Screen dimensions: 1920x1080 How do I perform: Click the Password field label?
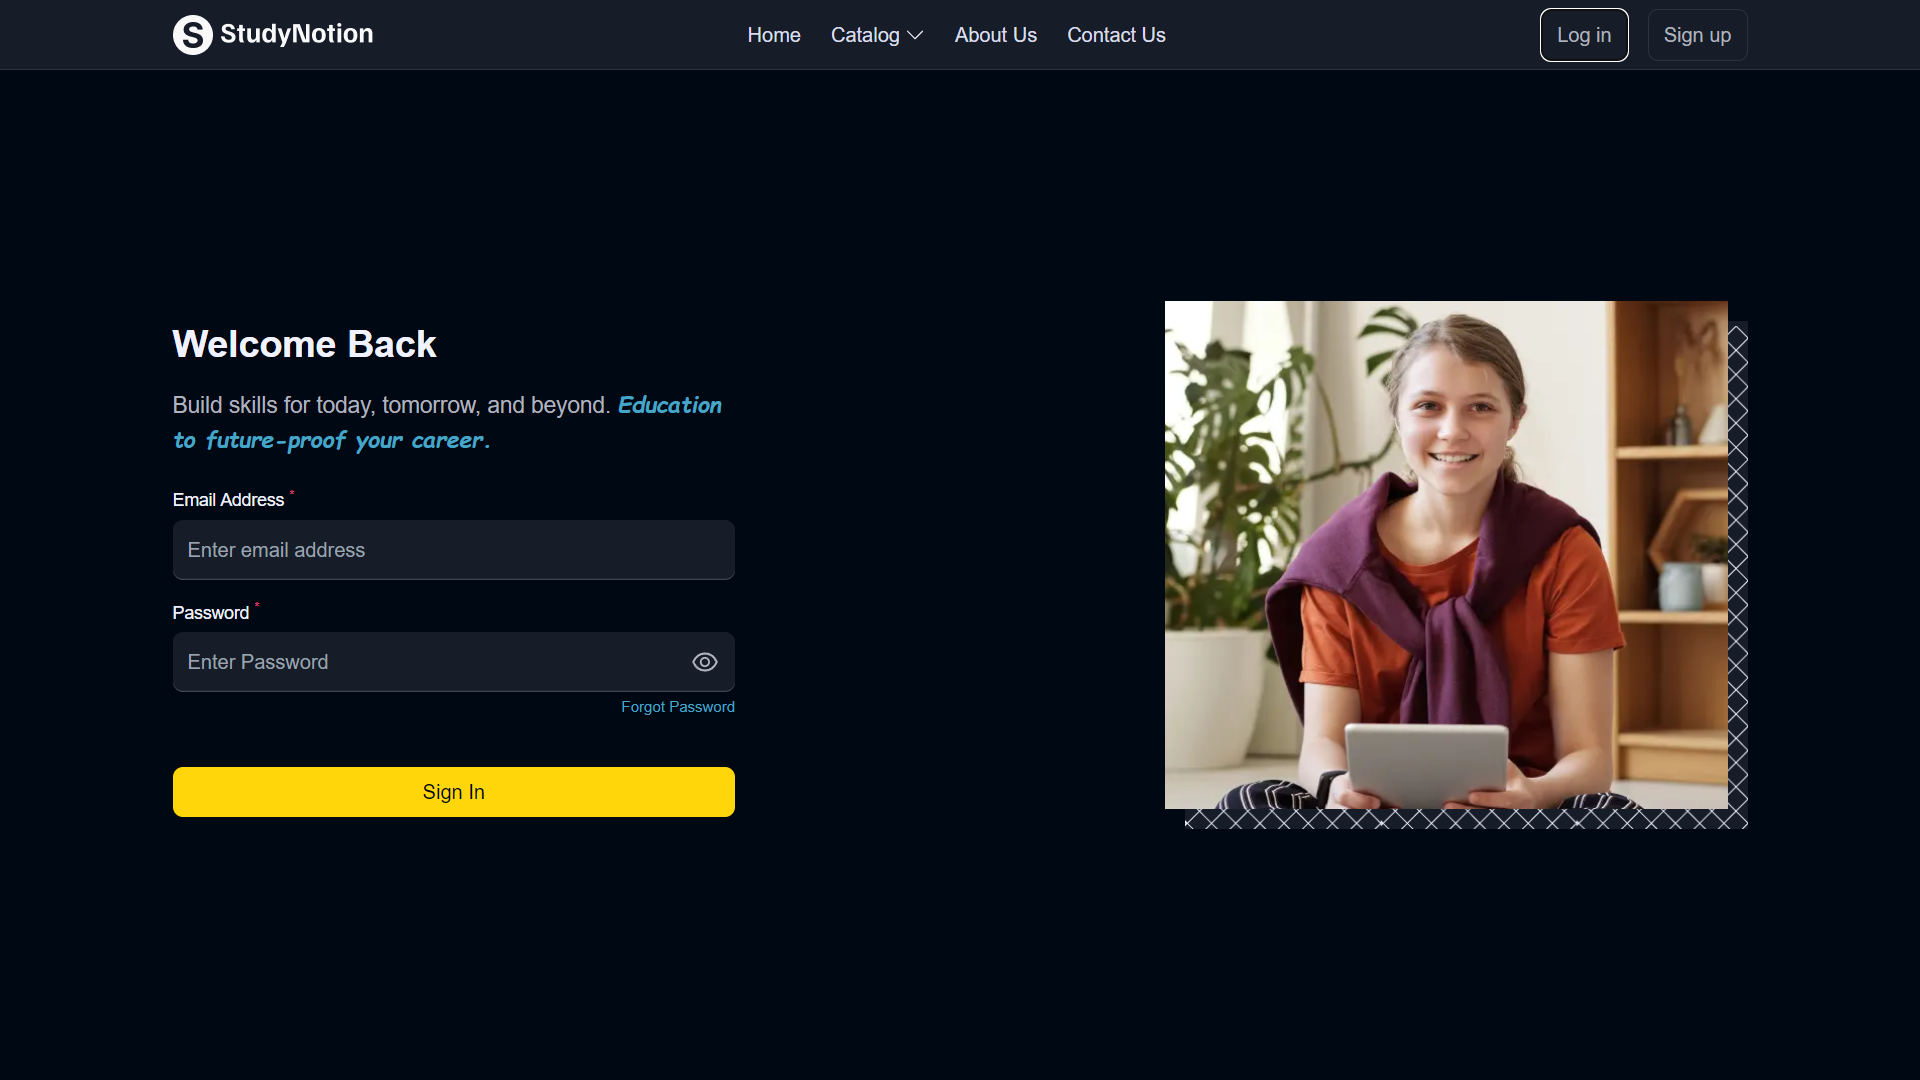[x=210, y=612]
